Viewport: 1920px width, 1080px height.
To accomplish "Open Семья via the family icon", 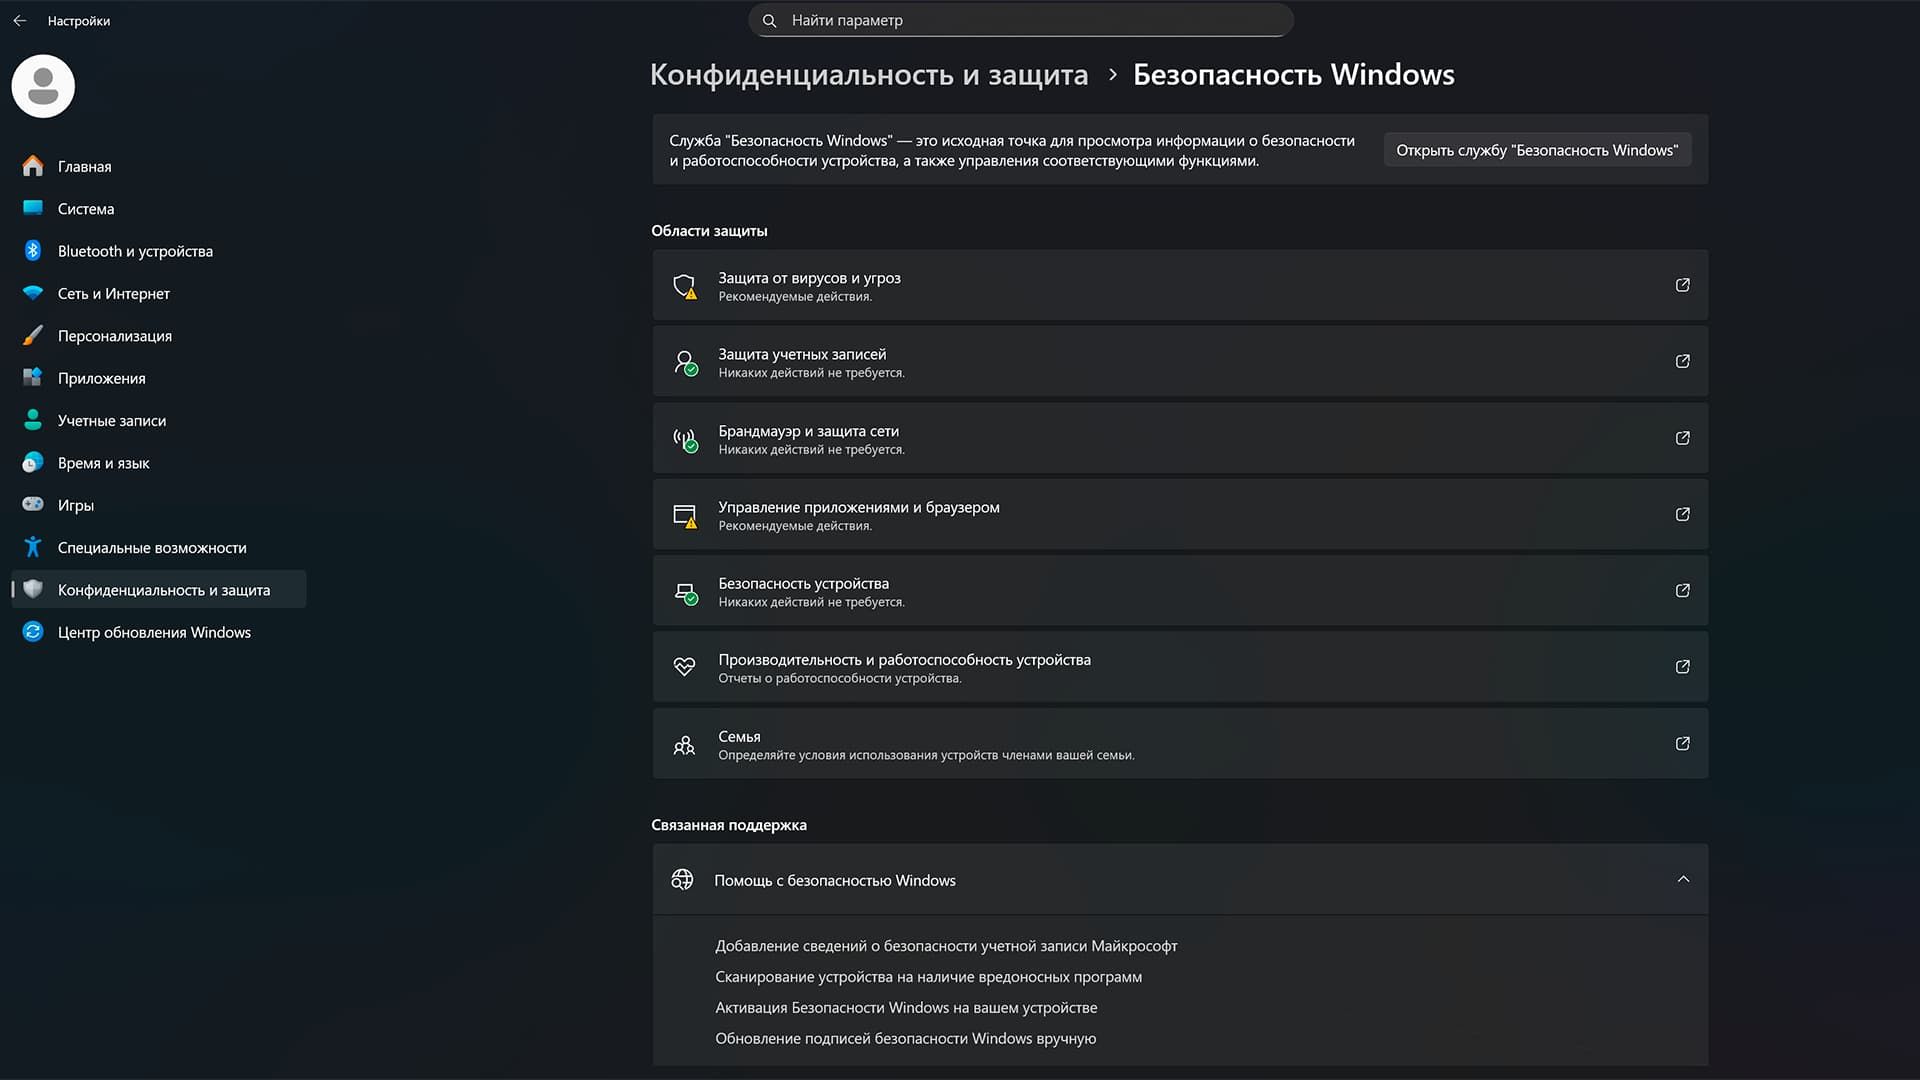I will pos(685,744).
